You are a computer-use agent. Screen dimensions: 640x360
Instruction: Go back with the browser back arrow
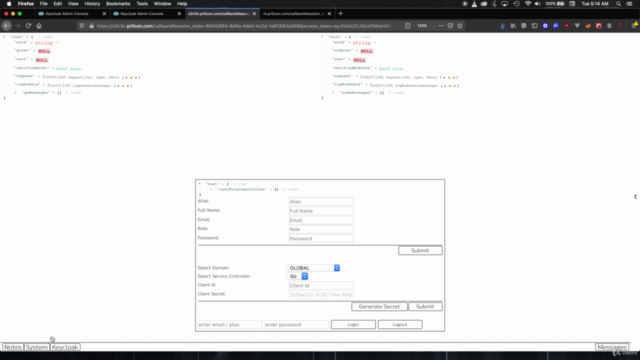(x=7, y=26)
